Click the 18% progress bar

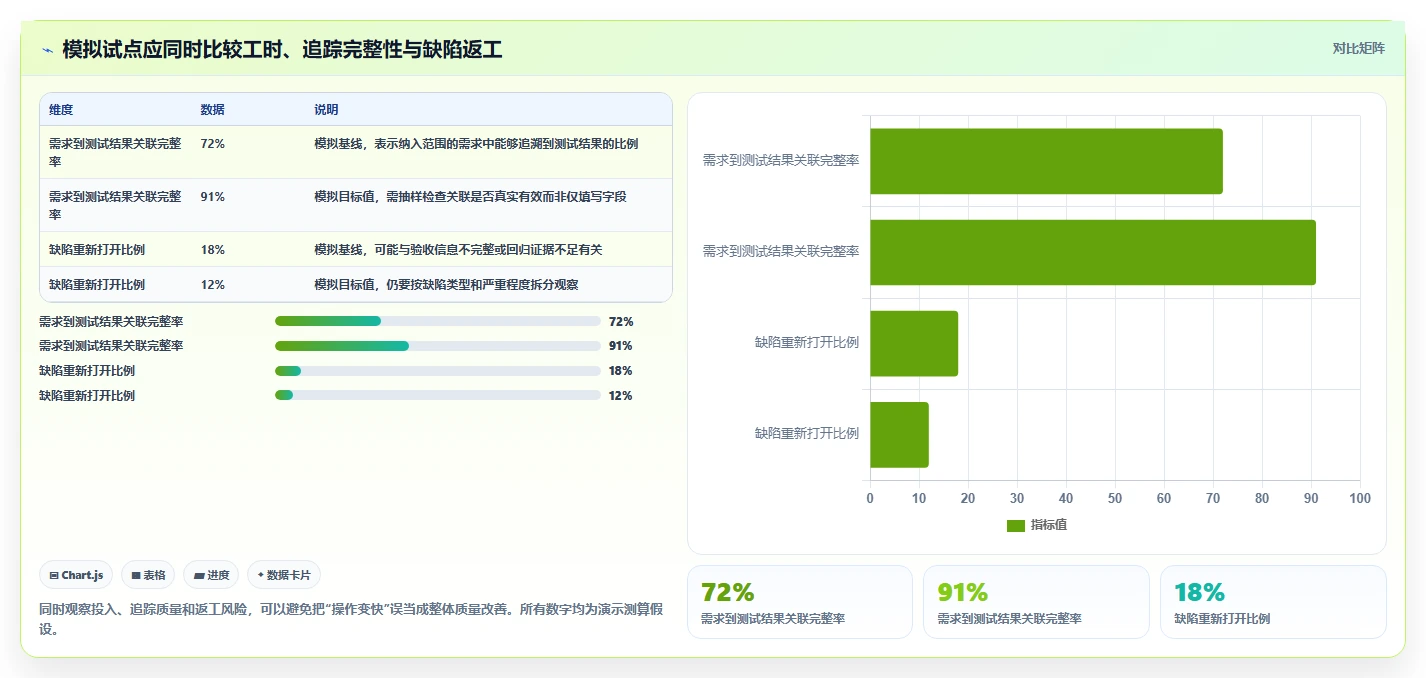(x=437, y=371)
